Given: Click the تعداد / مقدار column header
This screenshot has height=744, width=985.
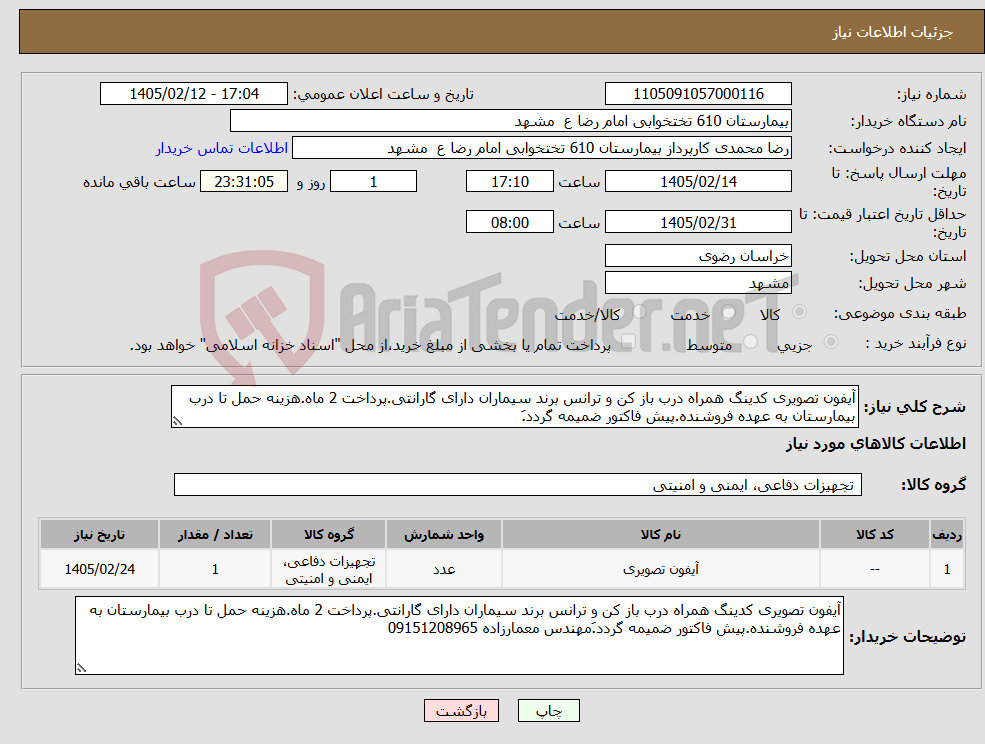Looking at the screenshot, I should point(215,534).
